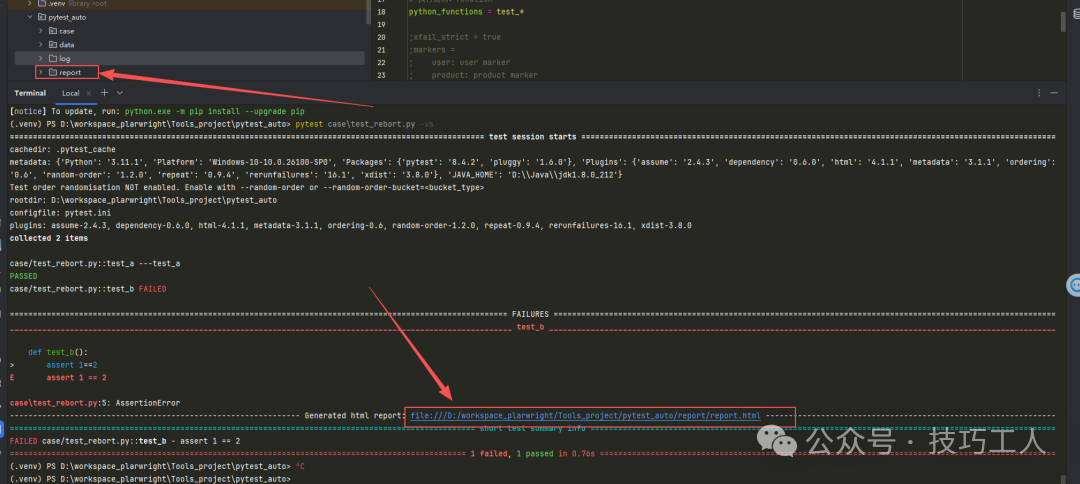The width and height of the screenshot is (1080, 484).
Task: Hide the terminal tool window
Action: (x=1053, y=93)
